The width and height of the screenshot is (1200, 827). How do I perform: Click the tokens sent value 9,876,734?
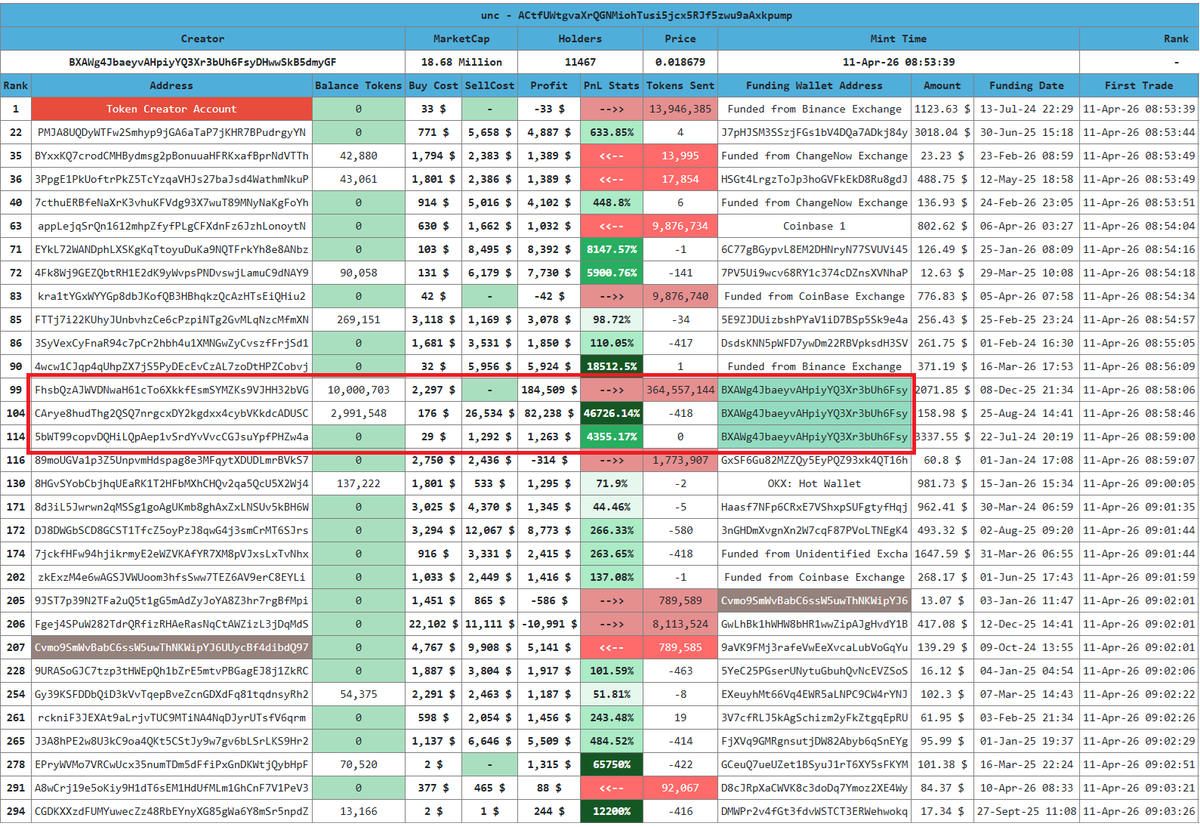click(680, 226)
